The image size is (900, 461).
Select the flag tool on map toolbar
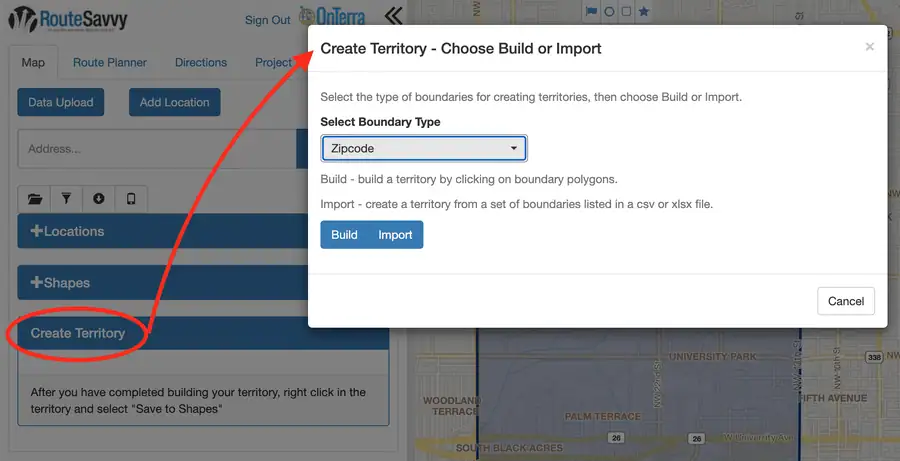[591, 11]
